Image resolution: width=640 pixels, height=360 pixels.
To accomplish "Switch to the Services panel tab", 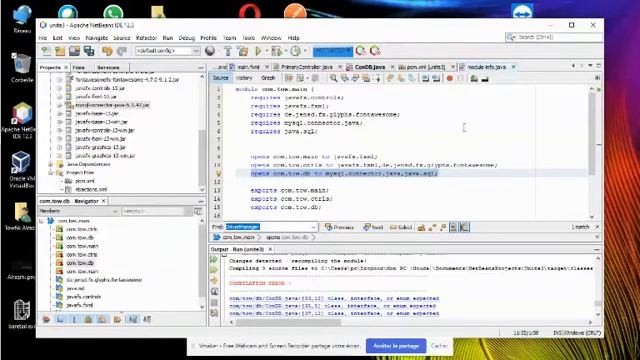I will 108,67.
